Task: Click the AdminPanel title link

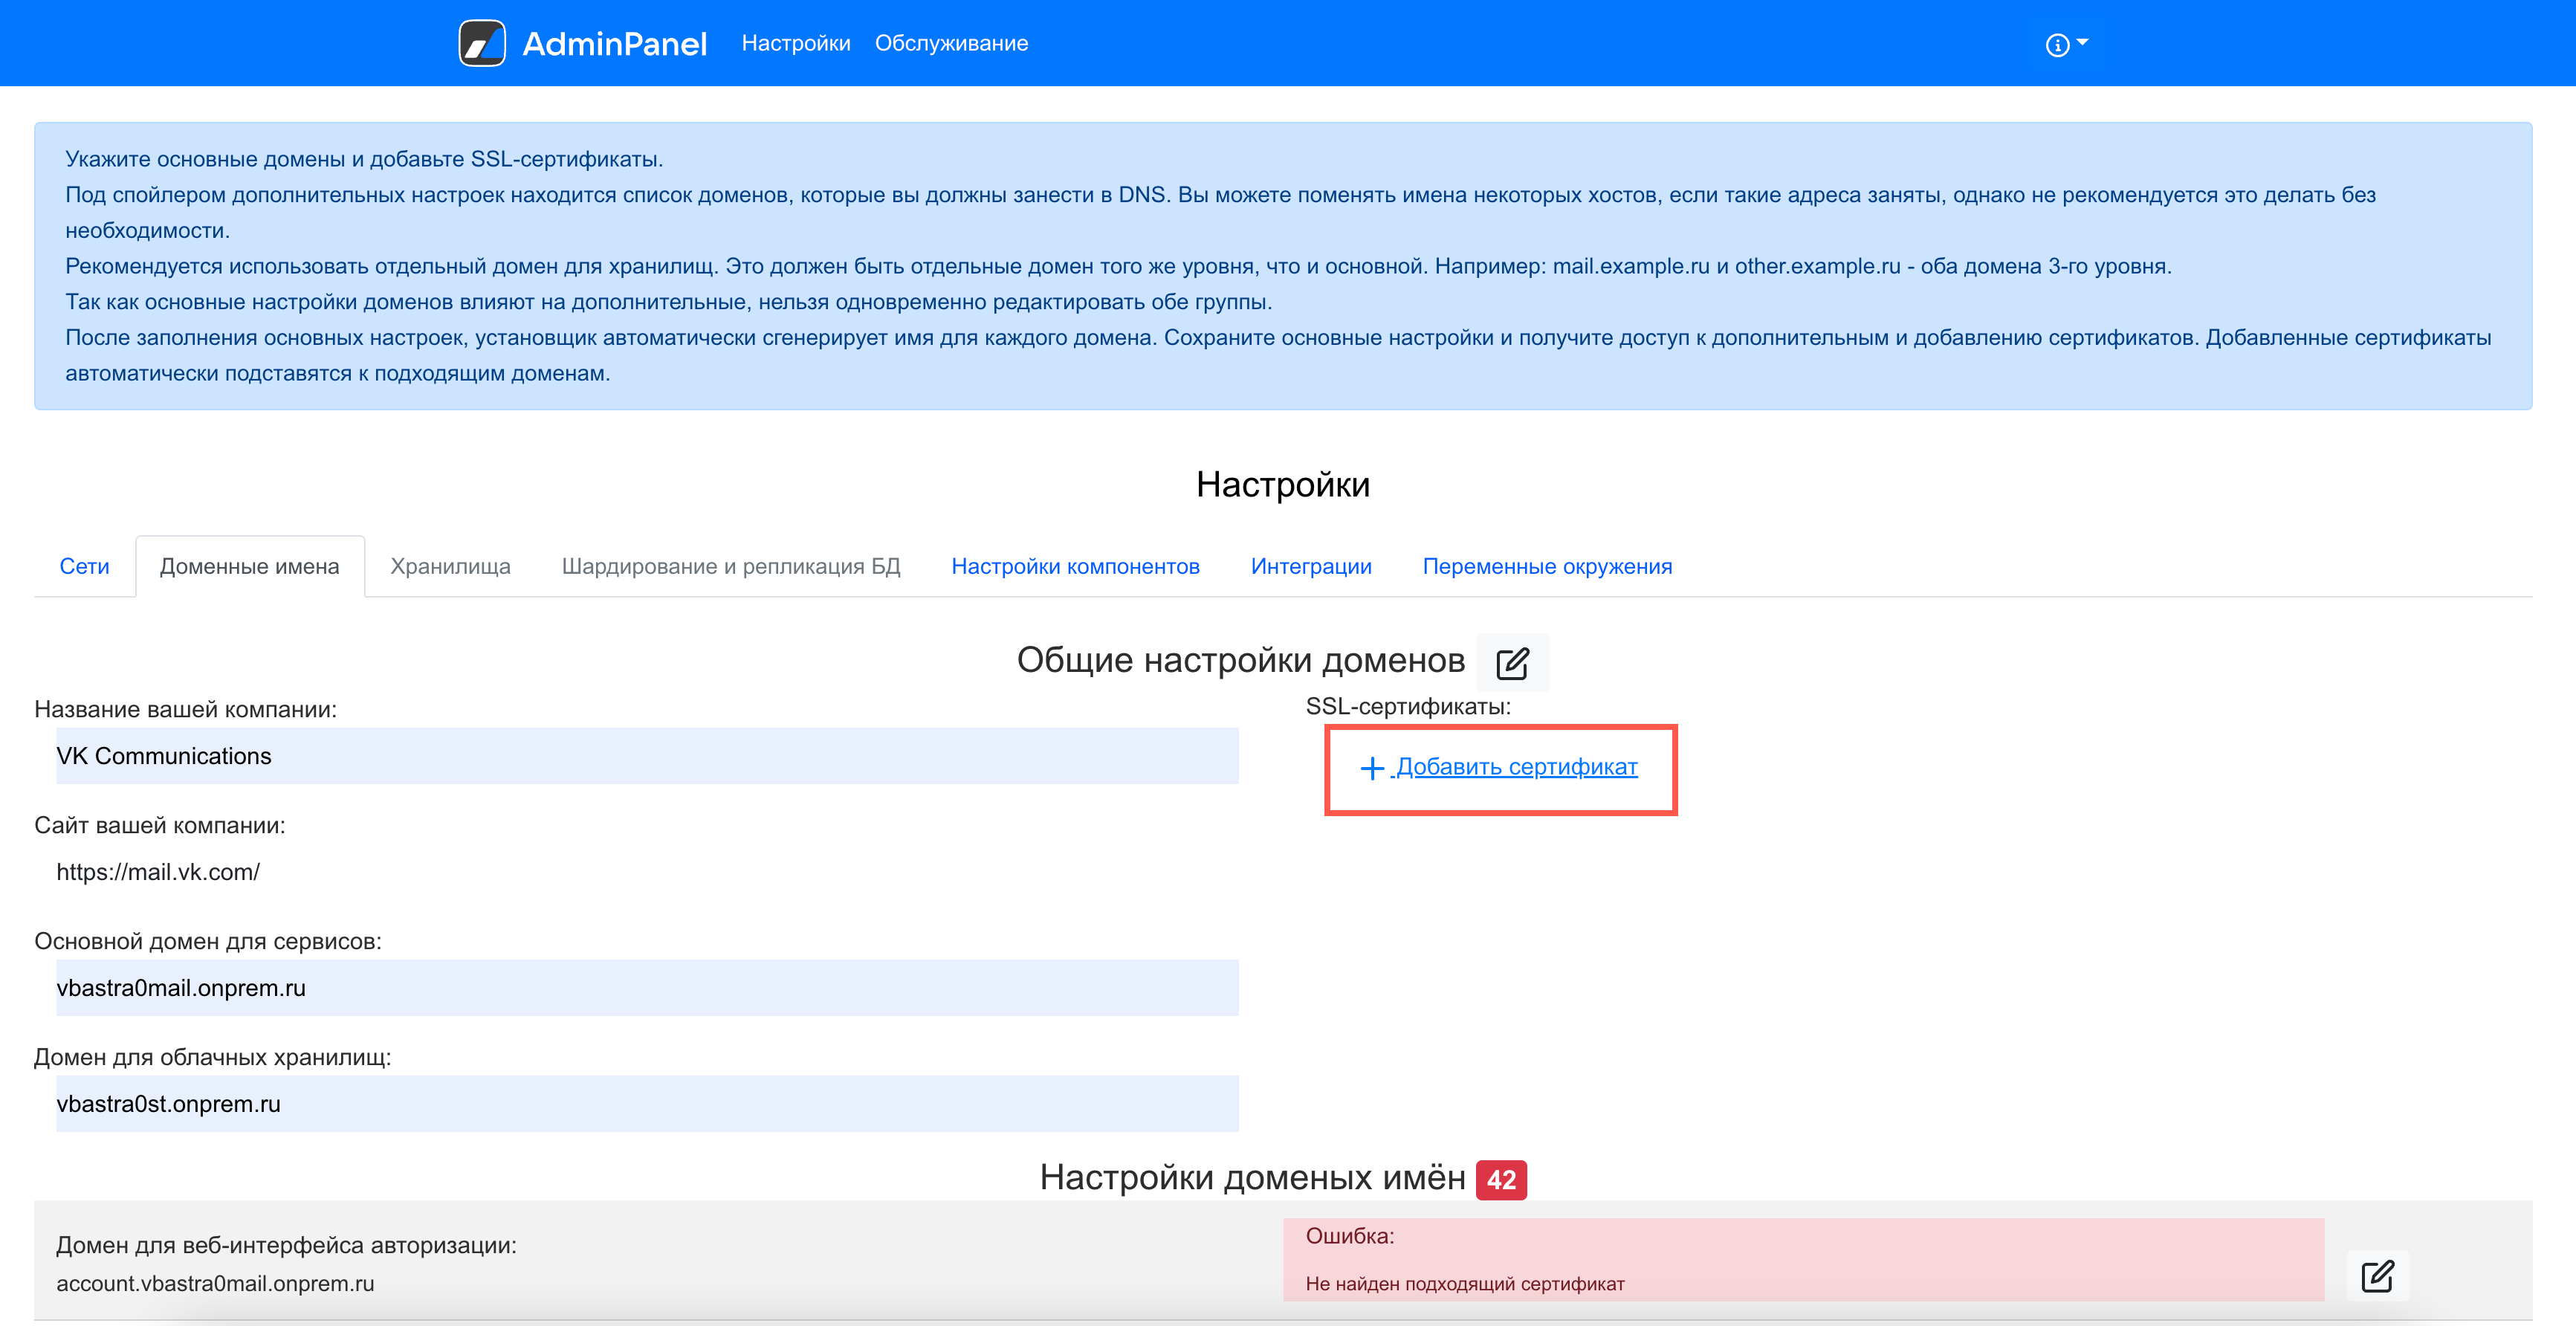Action: (614, 43)
